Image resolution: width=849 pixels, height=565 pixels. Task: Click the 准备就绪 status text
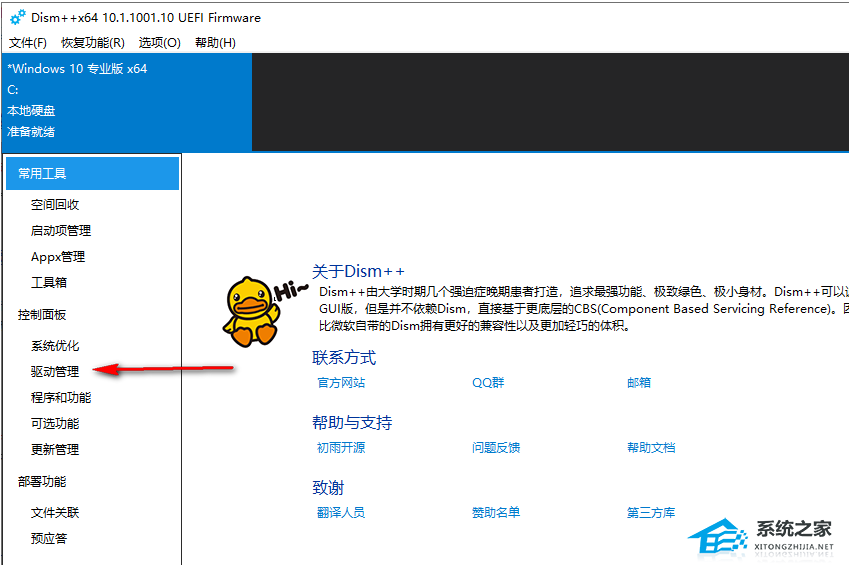pos(31,132)
